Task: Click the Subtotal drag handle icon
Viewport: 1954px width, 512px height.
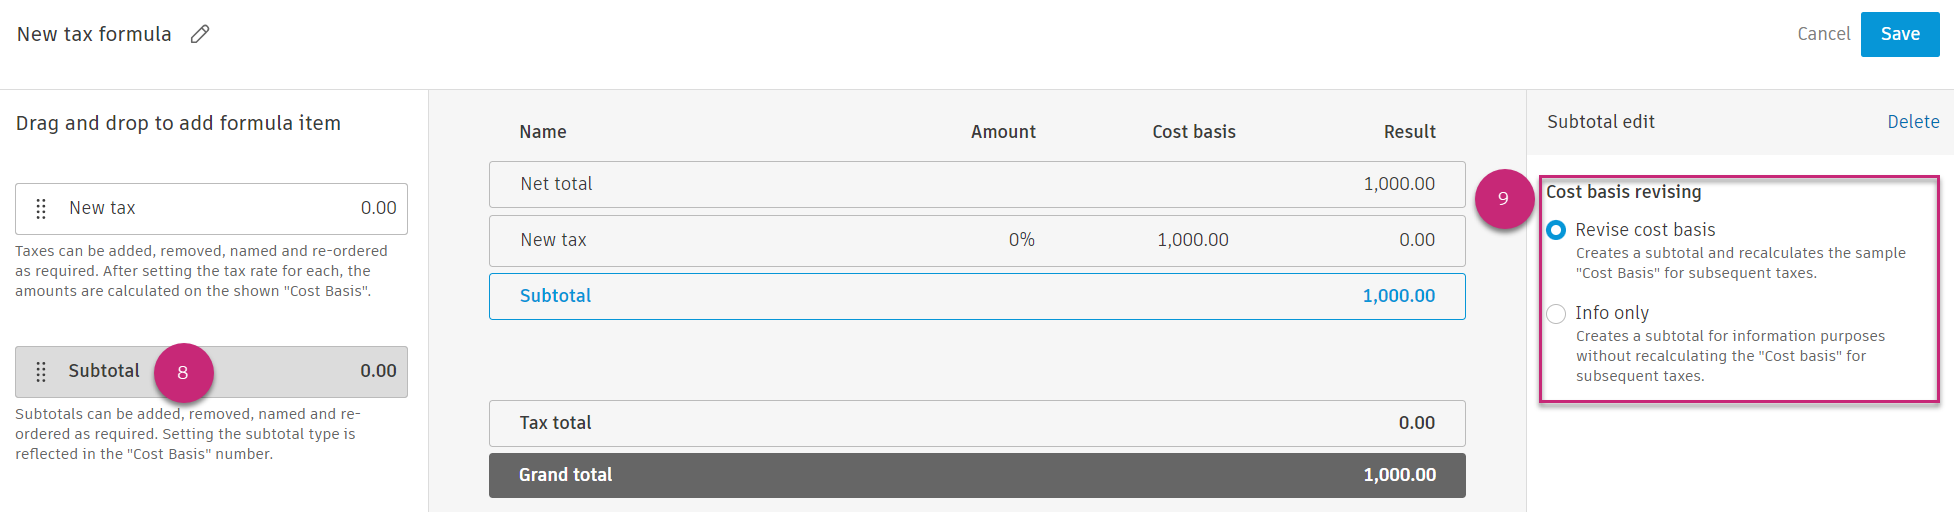Action: (x=41, y=372)
